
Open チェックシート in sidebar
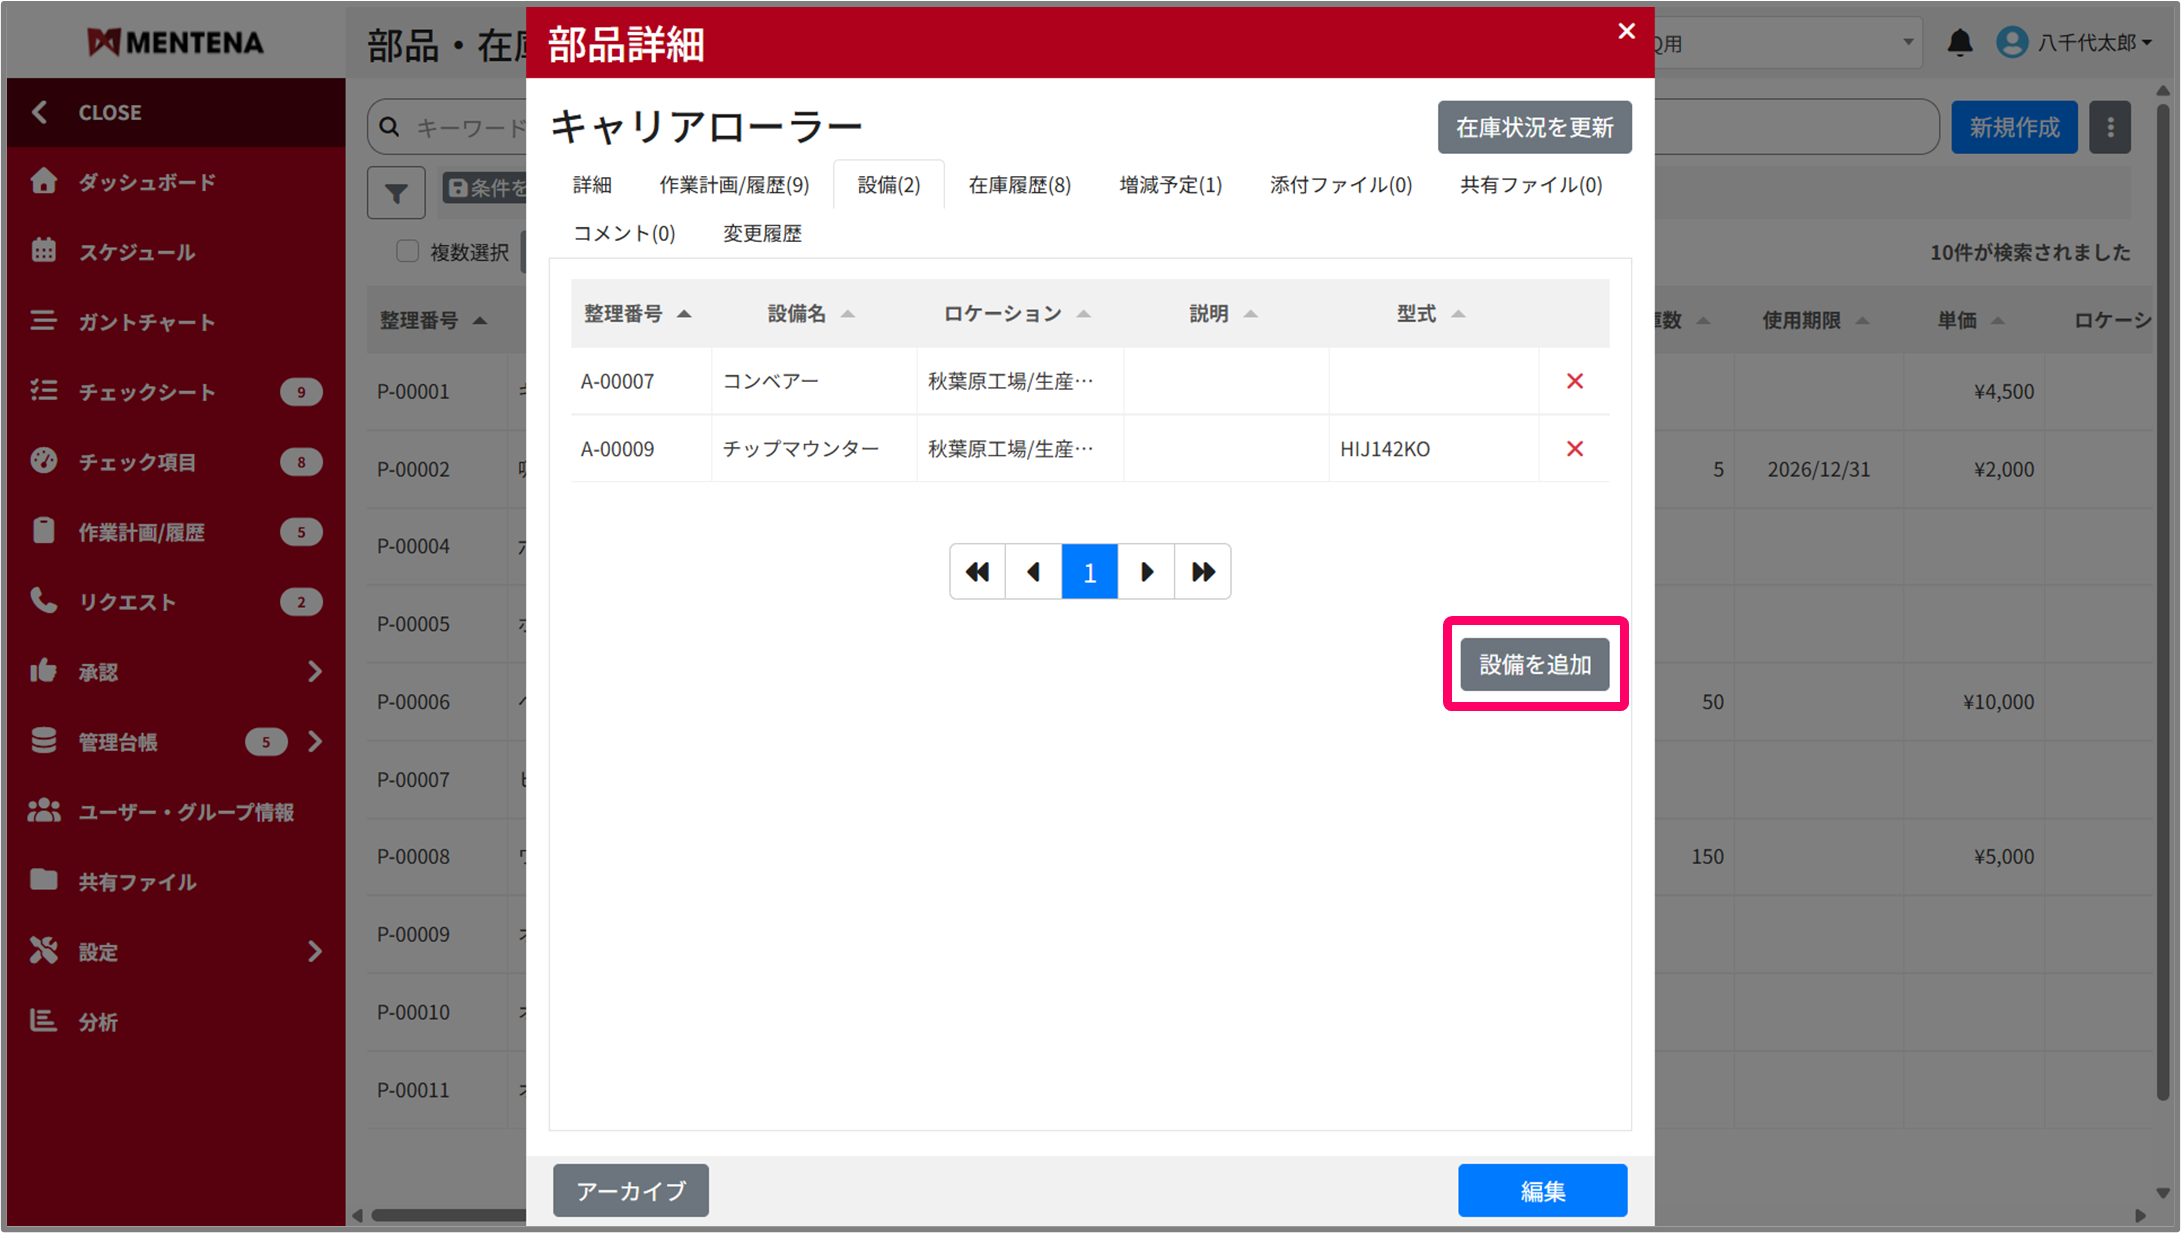coord(147,392)
